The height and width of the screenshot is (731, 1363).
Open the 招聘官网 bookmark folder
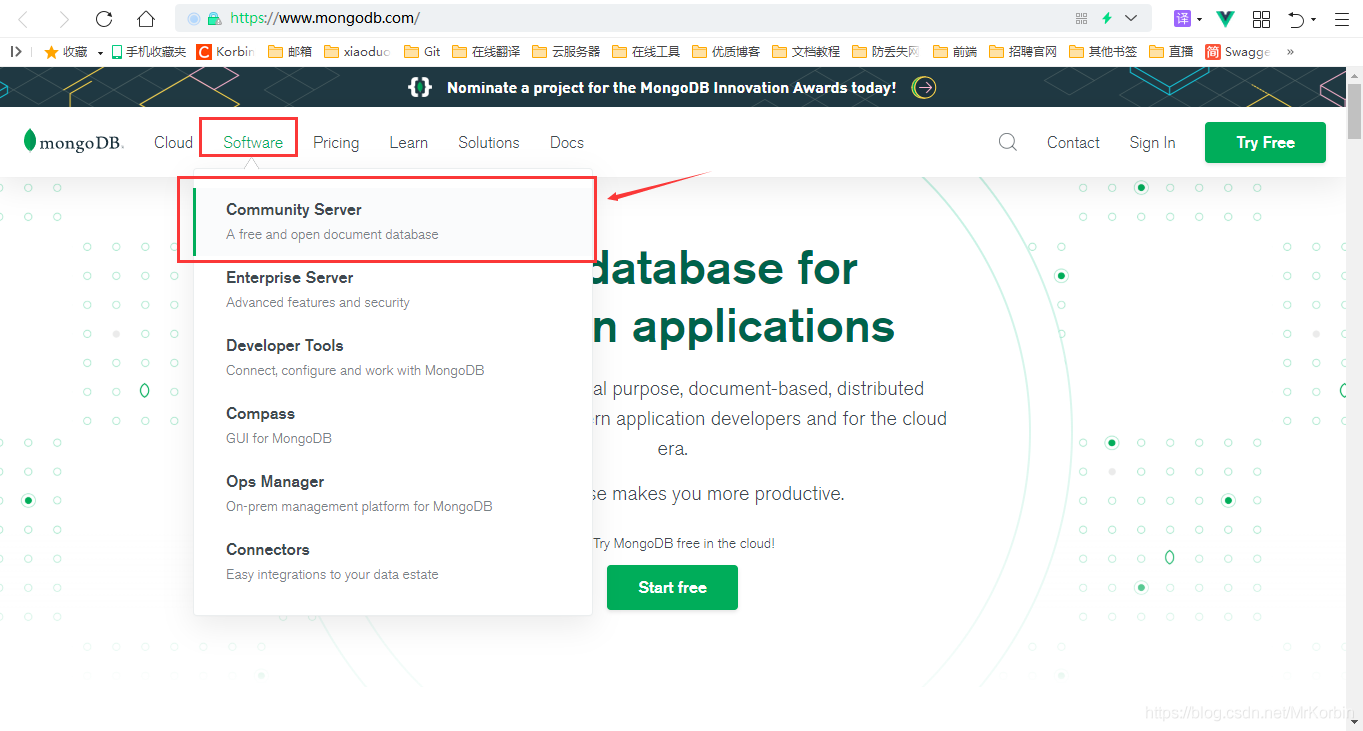click(1023, 51)
